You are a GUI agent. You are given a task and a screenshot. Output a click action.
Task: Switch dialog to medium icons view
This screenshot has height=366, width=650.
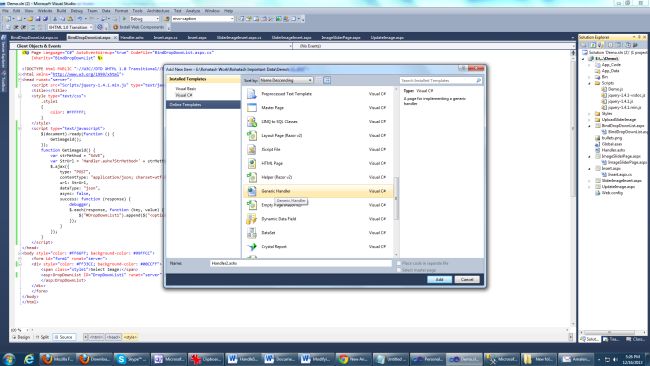click(x=327, y=80)
